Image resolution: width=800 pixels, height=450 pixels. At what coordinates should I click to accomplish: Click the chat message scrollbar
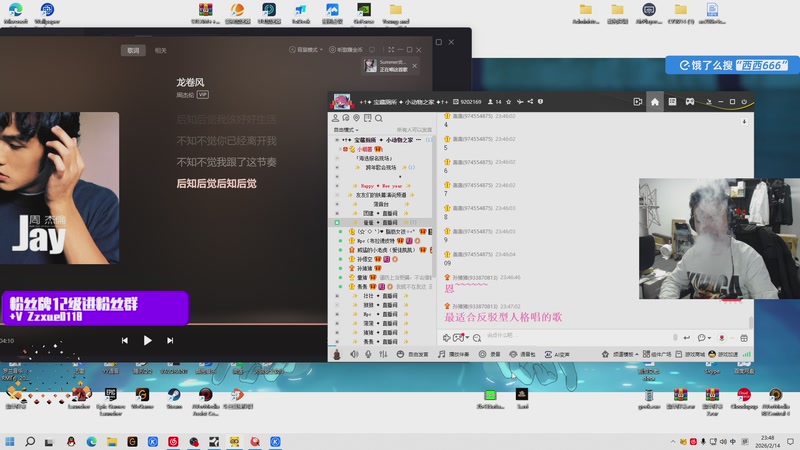pos(750,322)
